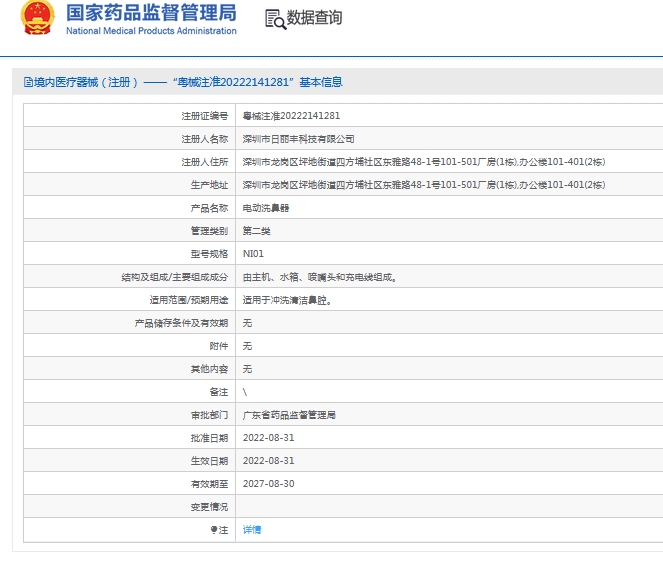Click the 管理类别 label

coord(209,231)
